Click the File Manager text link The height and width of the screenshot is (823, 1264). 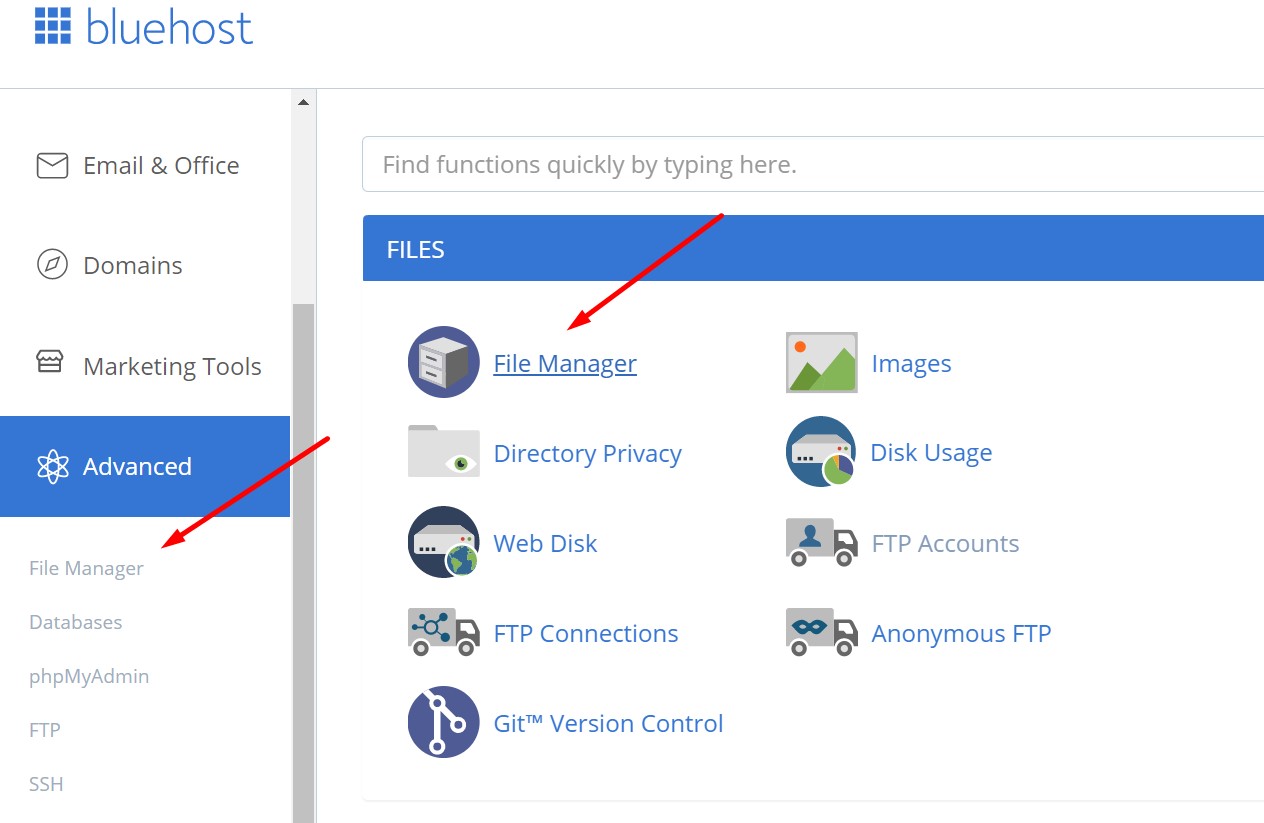point(565,364)
